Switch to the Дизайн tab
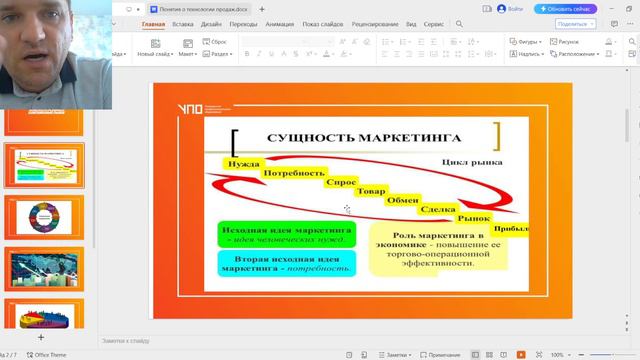Screen dimensions: 640x360 (211, 24)
